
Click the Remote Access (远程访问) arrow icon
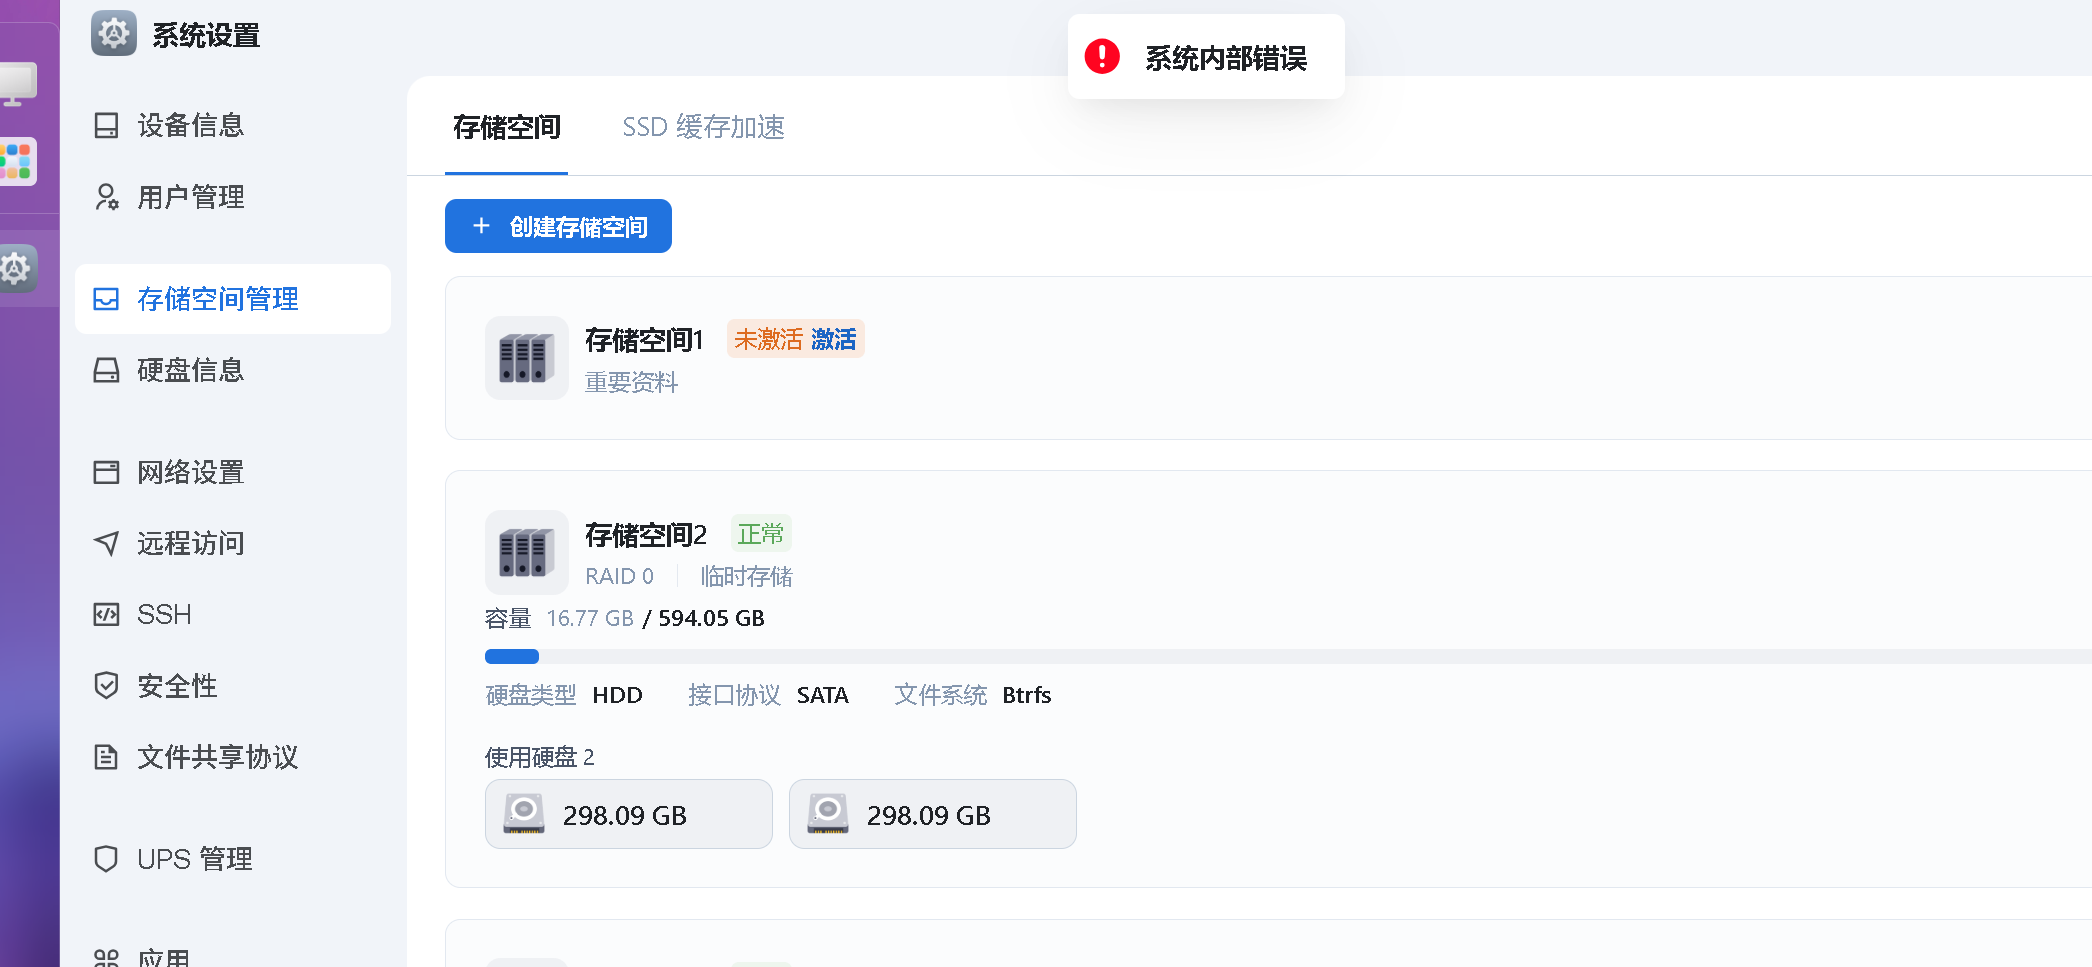pyautogui.click(x=106, y=543)
